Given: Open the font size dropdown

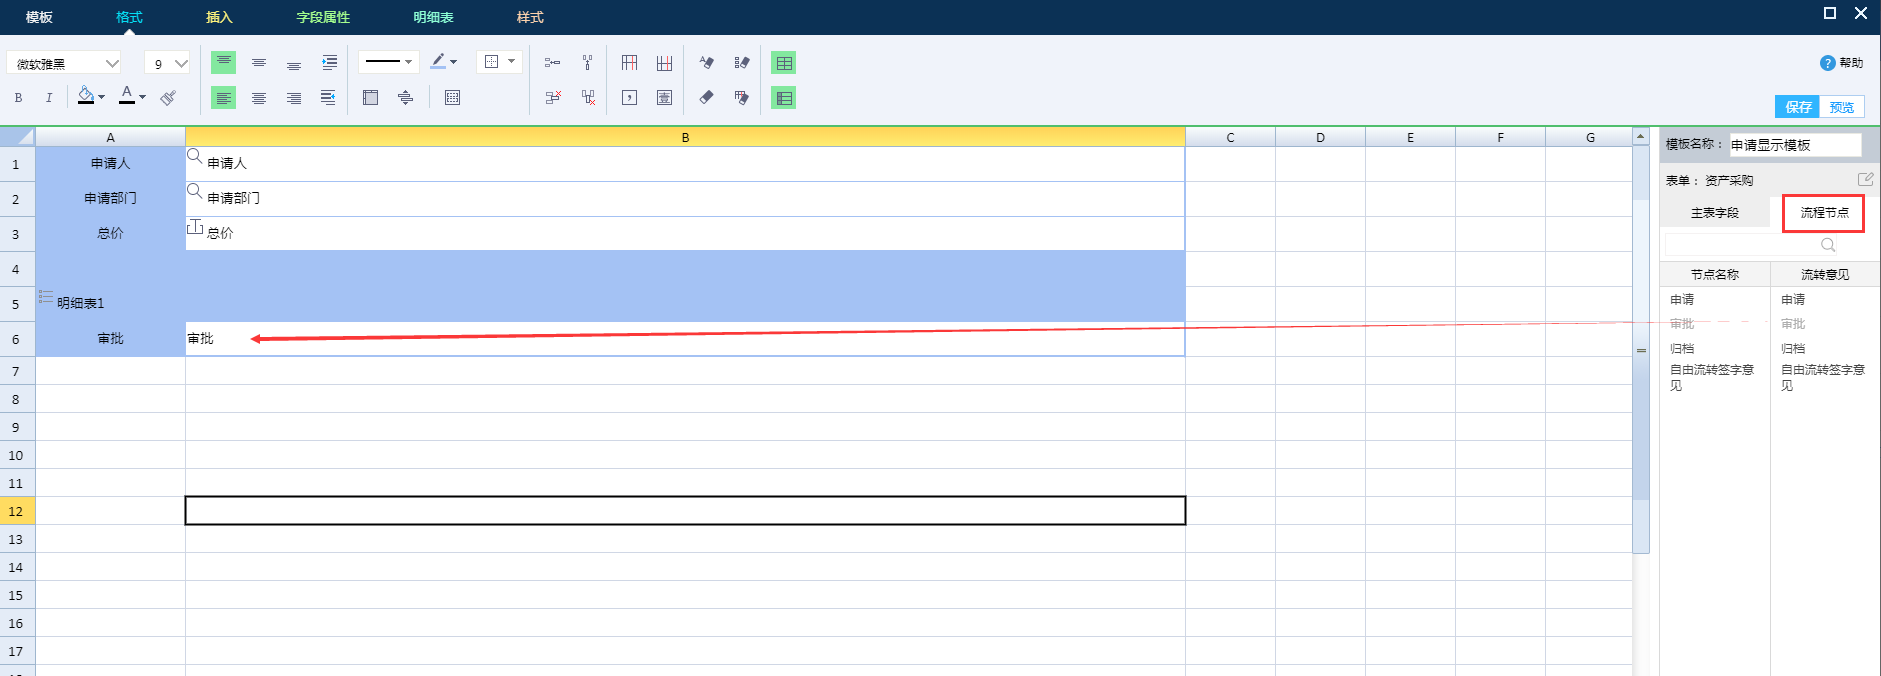Looking at the screenshot, I should [x=167, y=63].
